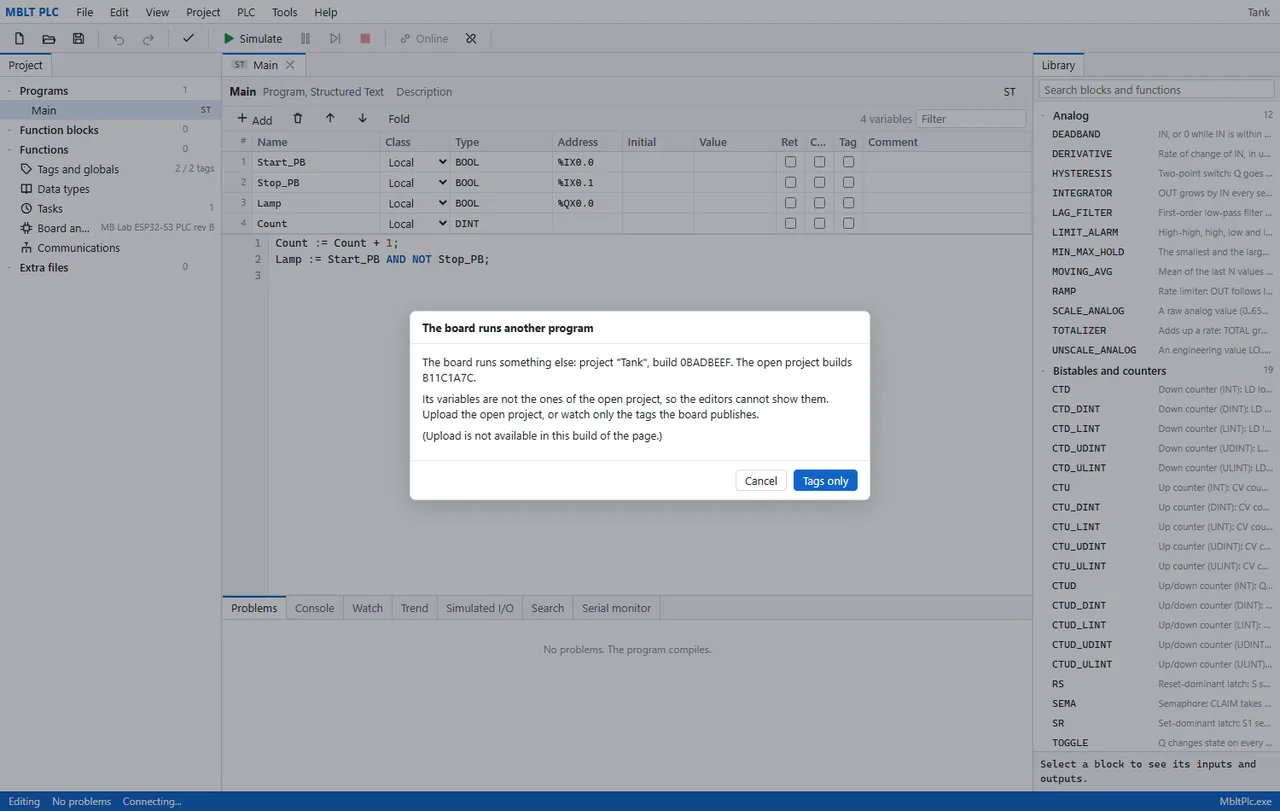This screenshot has width=1280, height=811.
Task: Redo the last undone edit
Action: [148, 39]
